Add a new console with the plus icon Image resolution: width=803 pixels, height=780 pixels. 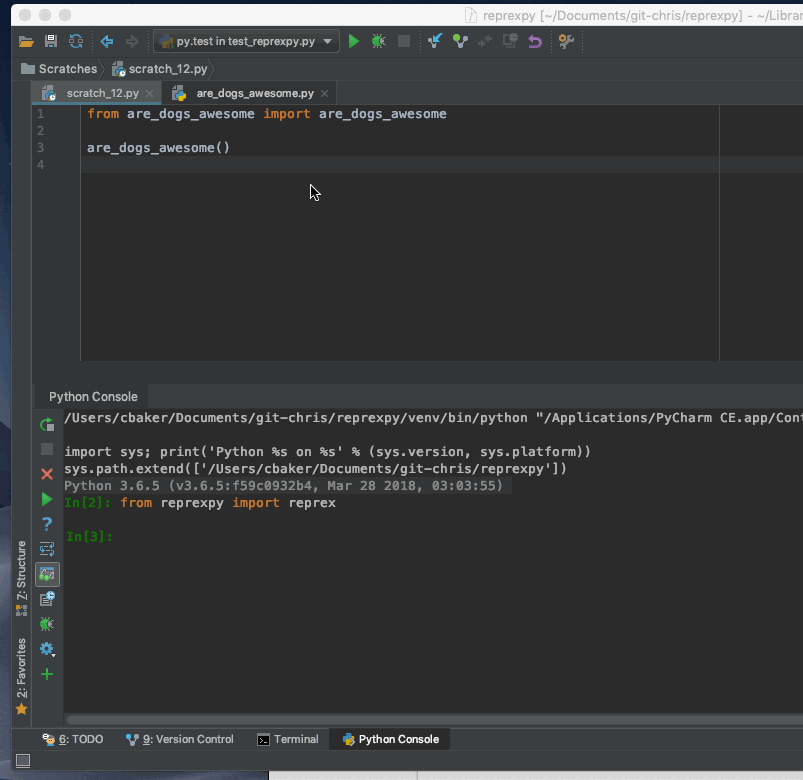pyautogui.click(x=47, y=674)
